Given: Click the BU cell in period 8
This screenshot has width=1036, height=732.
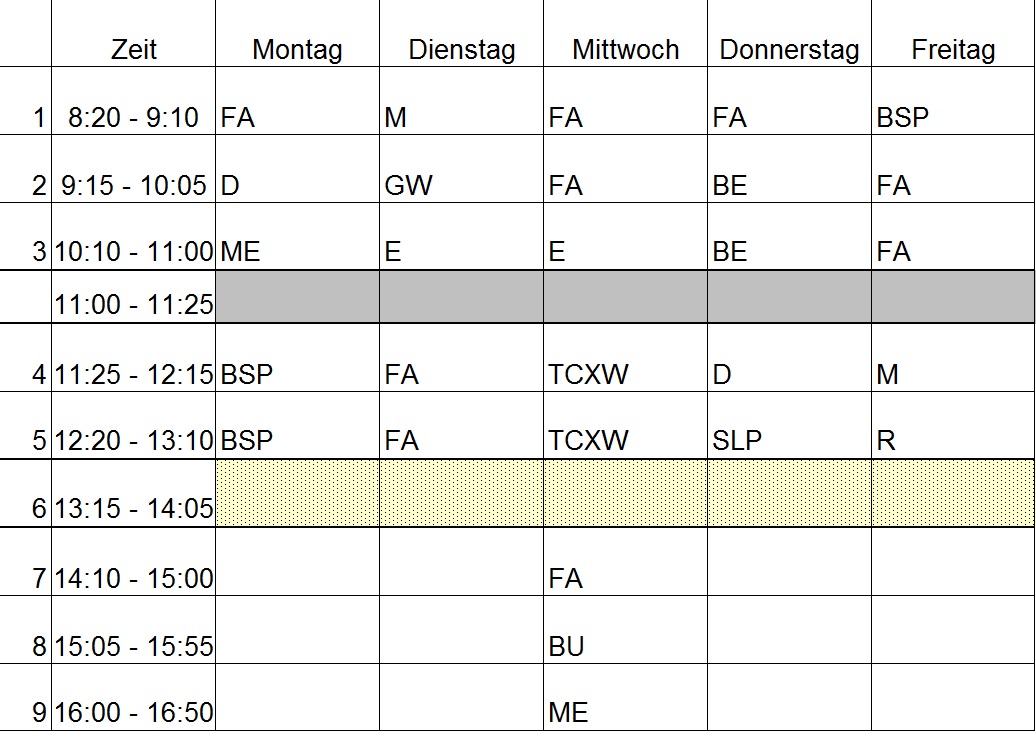Looking at the screenshot, I should coord(625,630).
